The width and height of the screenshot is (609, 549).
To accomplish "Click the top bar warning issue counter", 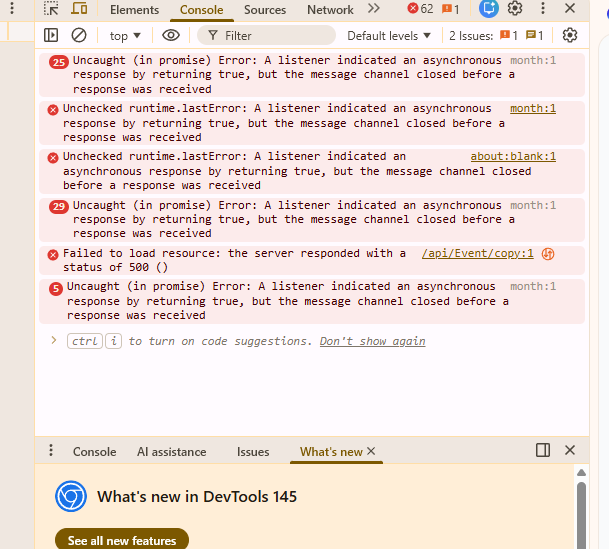I will [x=451, y=9].
